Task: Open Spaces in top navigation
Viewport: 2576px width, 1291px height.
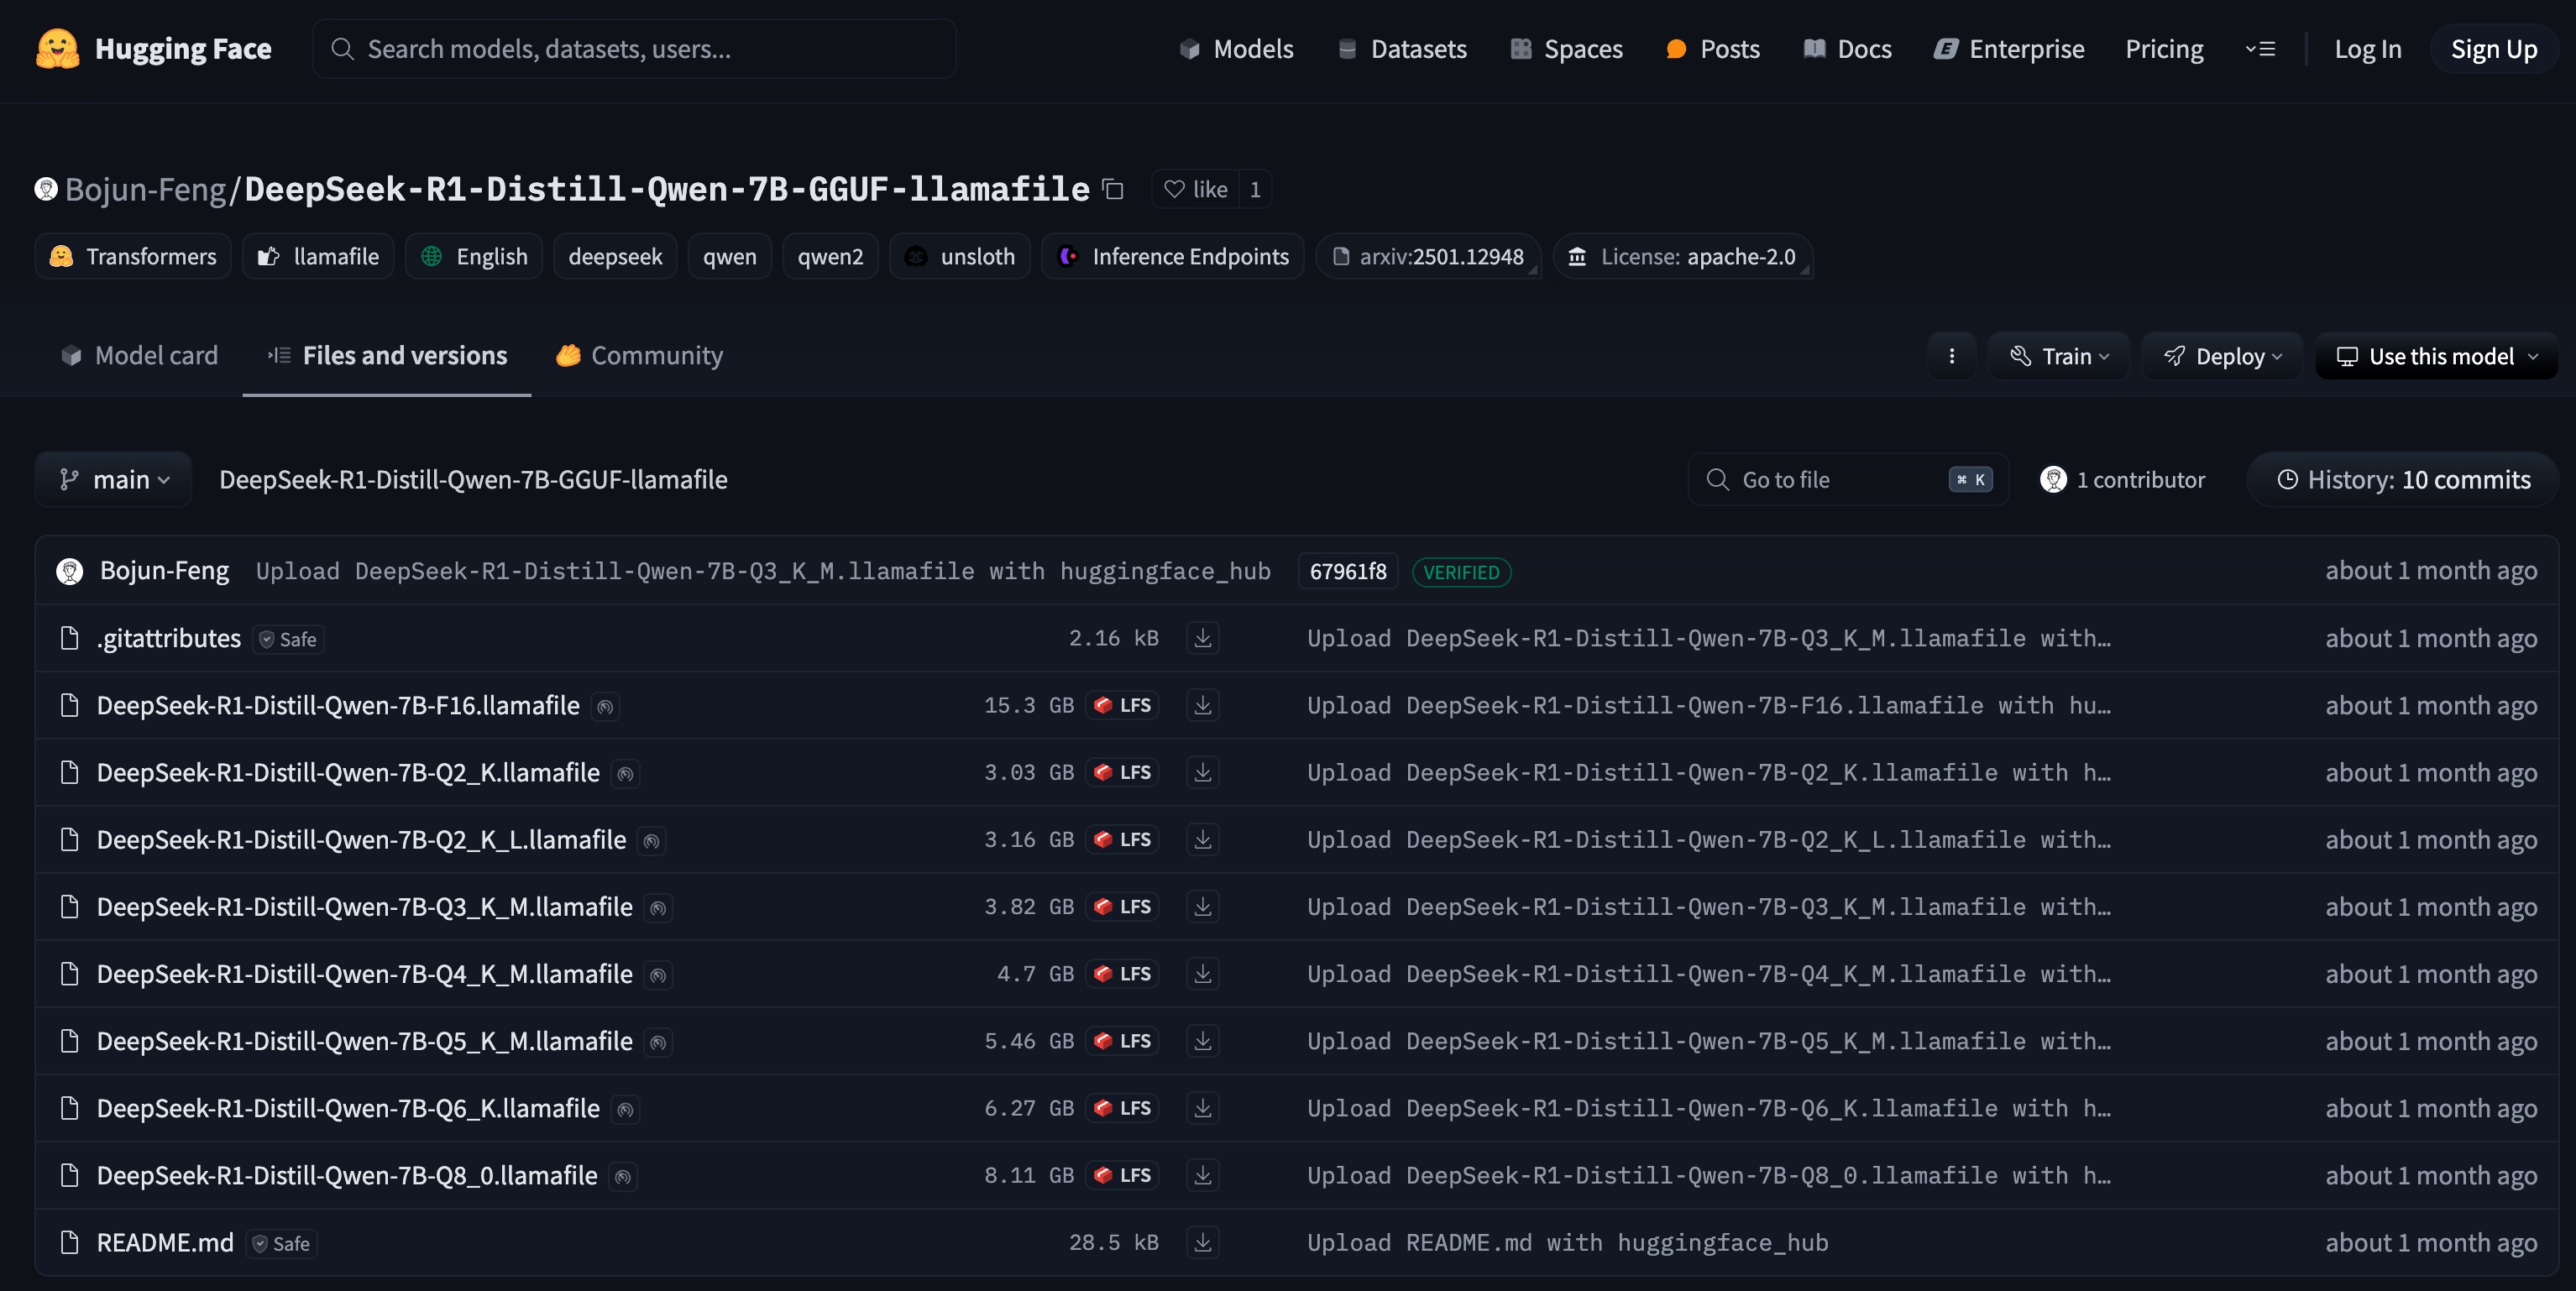Action: point(1566,48)
